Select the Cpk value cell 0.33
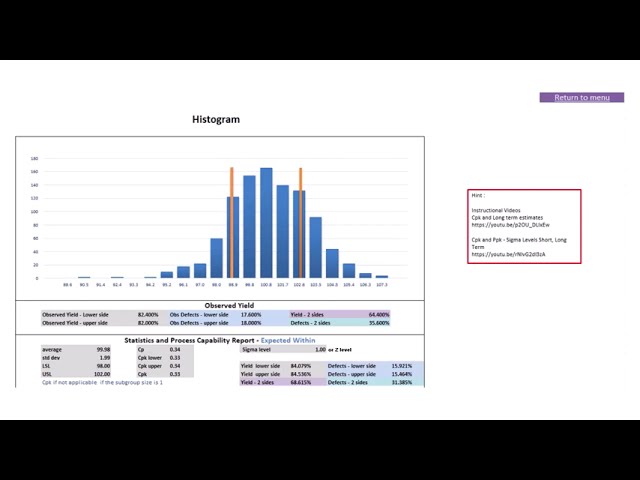The height and width of the screenshot is (480, 640). (175, 374)
